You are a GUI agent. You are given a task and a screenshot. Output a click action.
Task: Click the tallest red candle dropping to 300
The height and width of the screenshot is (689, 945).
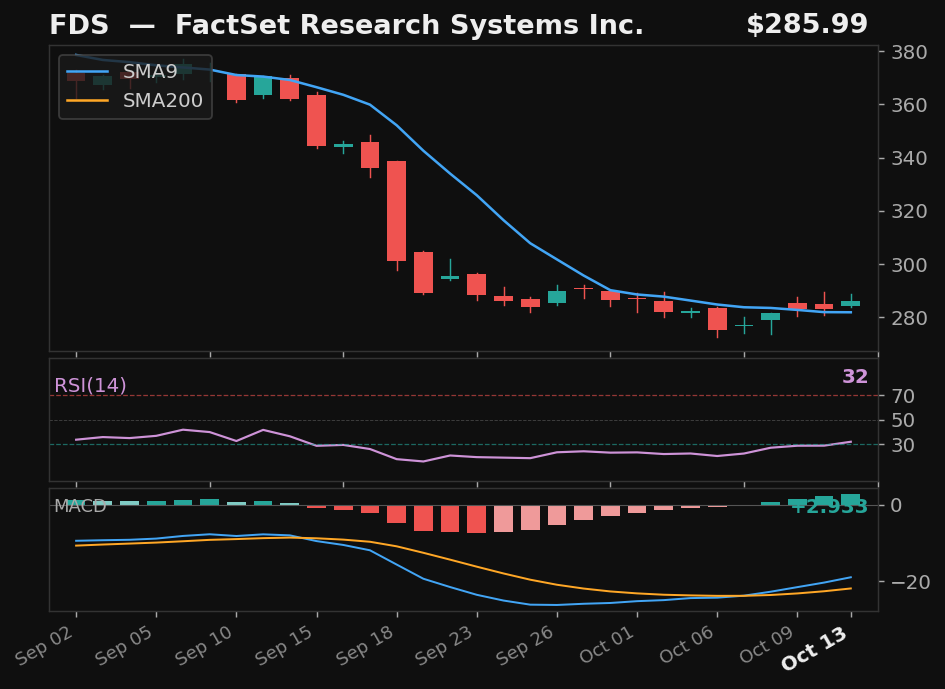point(397,211)
